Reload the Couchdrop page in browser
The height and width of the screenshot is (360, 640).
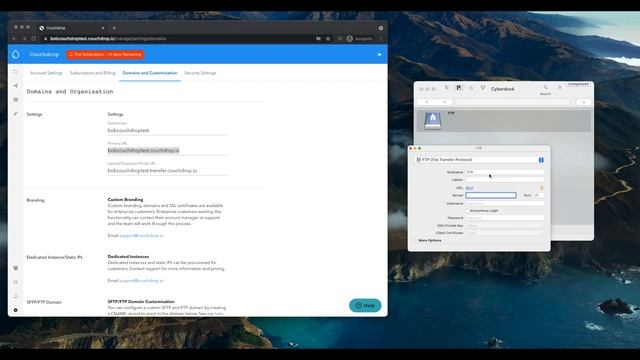tap(34, 39)
